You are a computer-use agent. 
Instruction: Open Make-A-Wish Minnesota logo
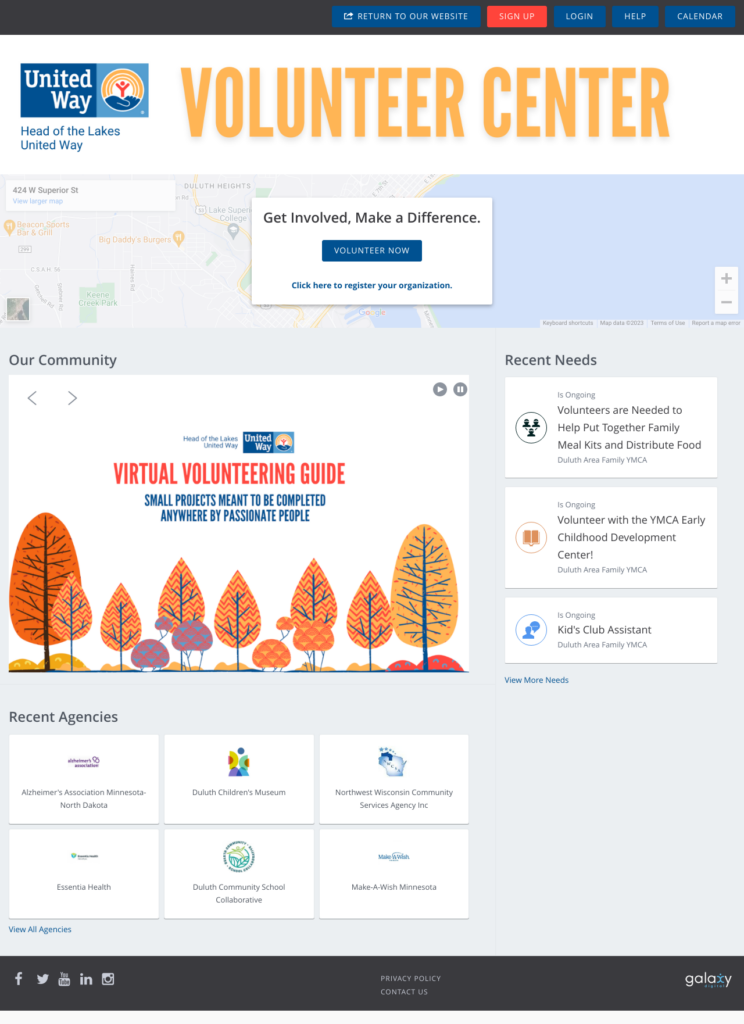coord(394,856)
